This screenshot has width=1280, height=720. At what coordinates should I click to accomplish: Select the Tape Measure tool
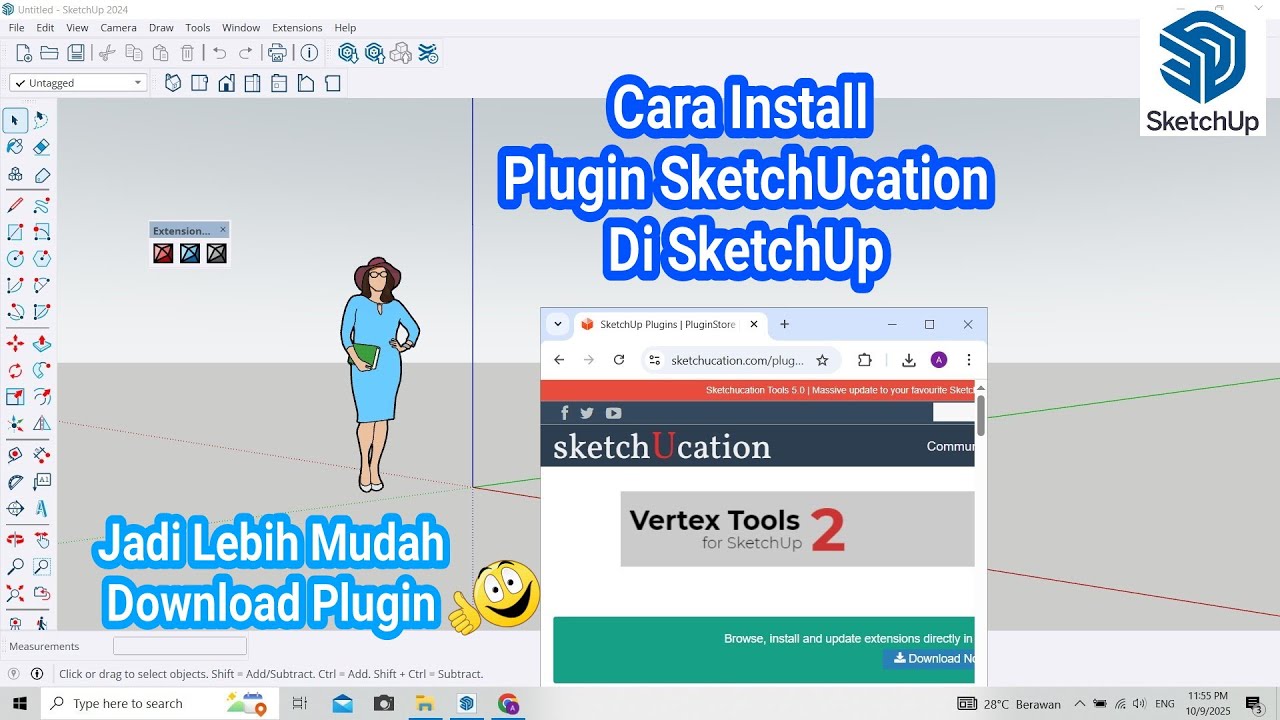[15, 455]
